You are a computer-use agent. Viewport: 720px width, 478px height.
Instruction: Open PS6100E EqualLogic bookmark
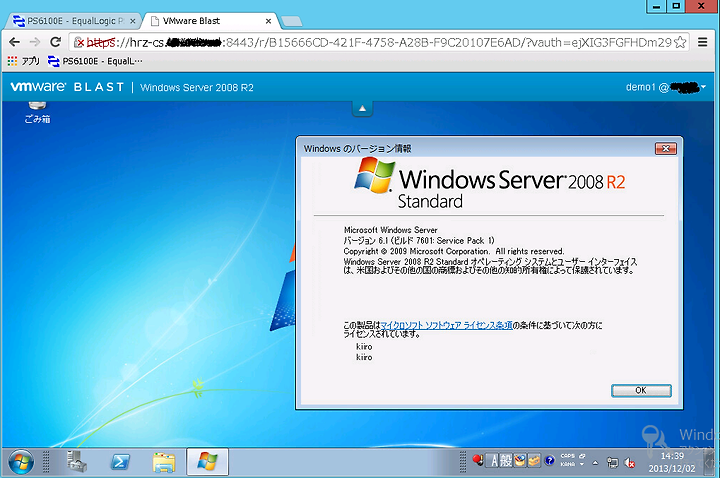[x=95, y=61]
